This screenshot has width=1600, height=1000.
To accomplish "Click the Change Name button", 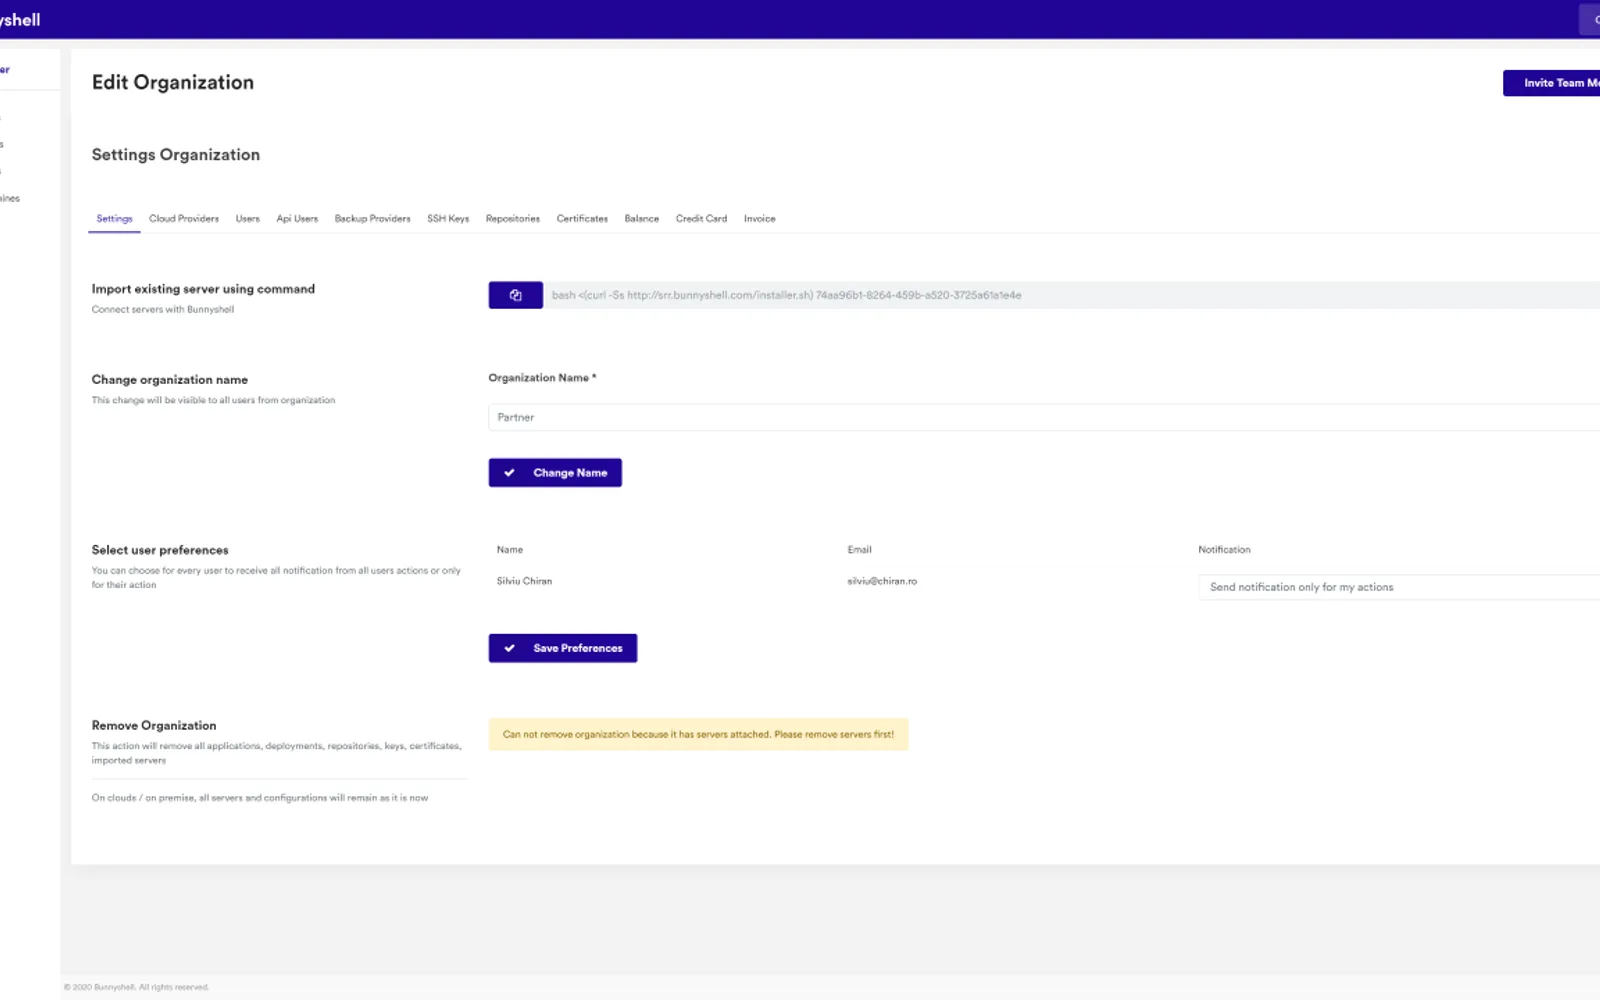I will coord(555,473).
